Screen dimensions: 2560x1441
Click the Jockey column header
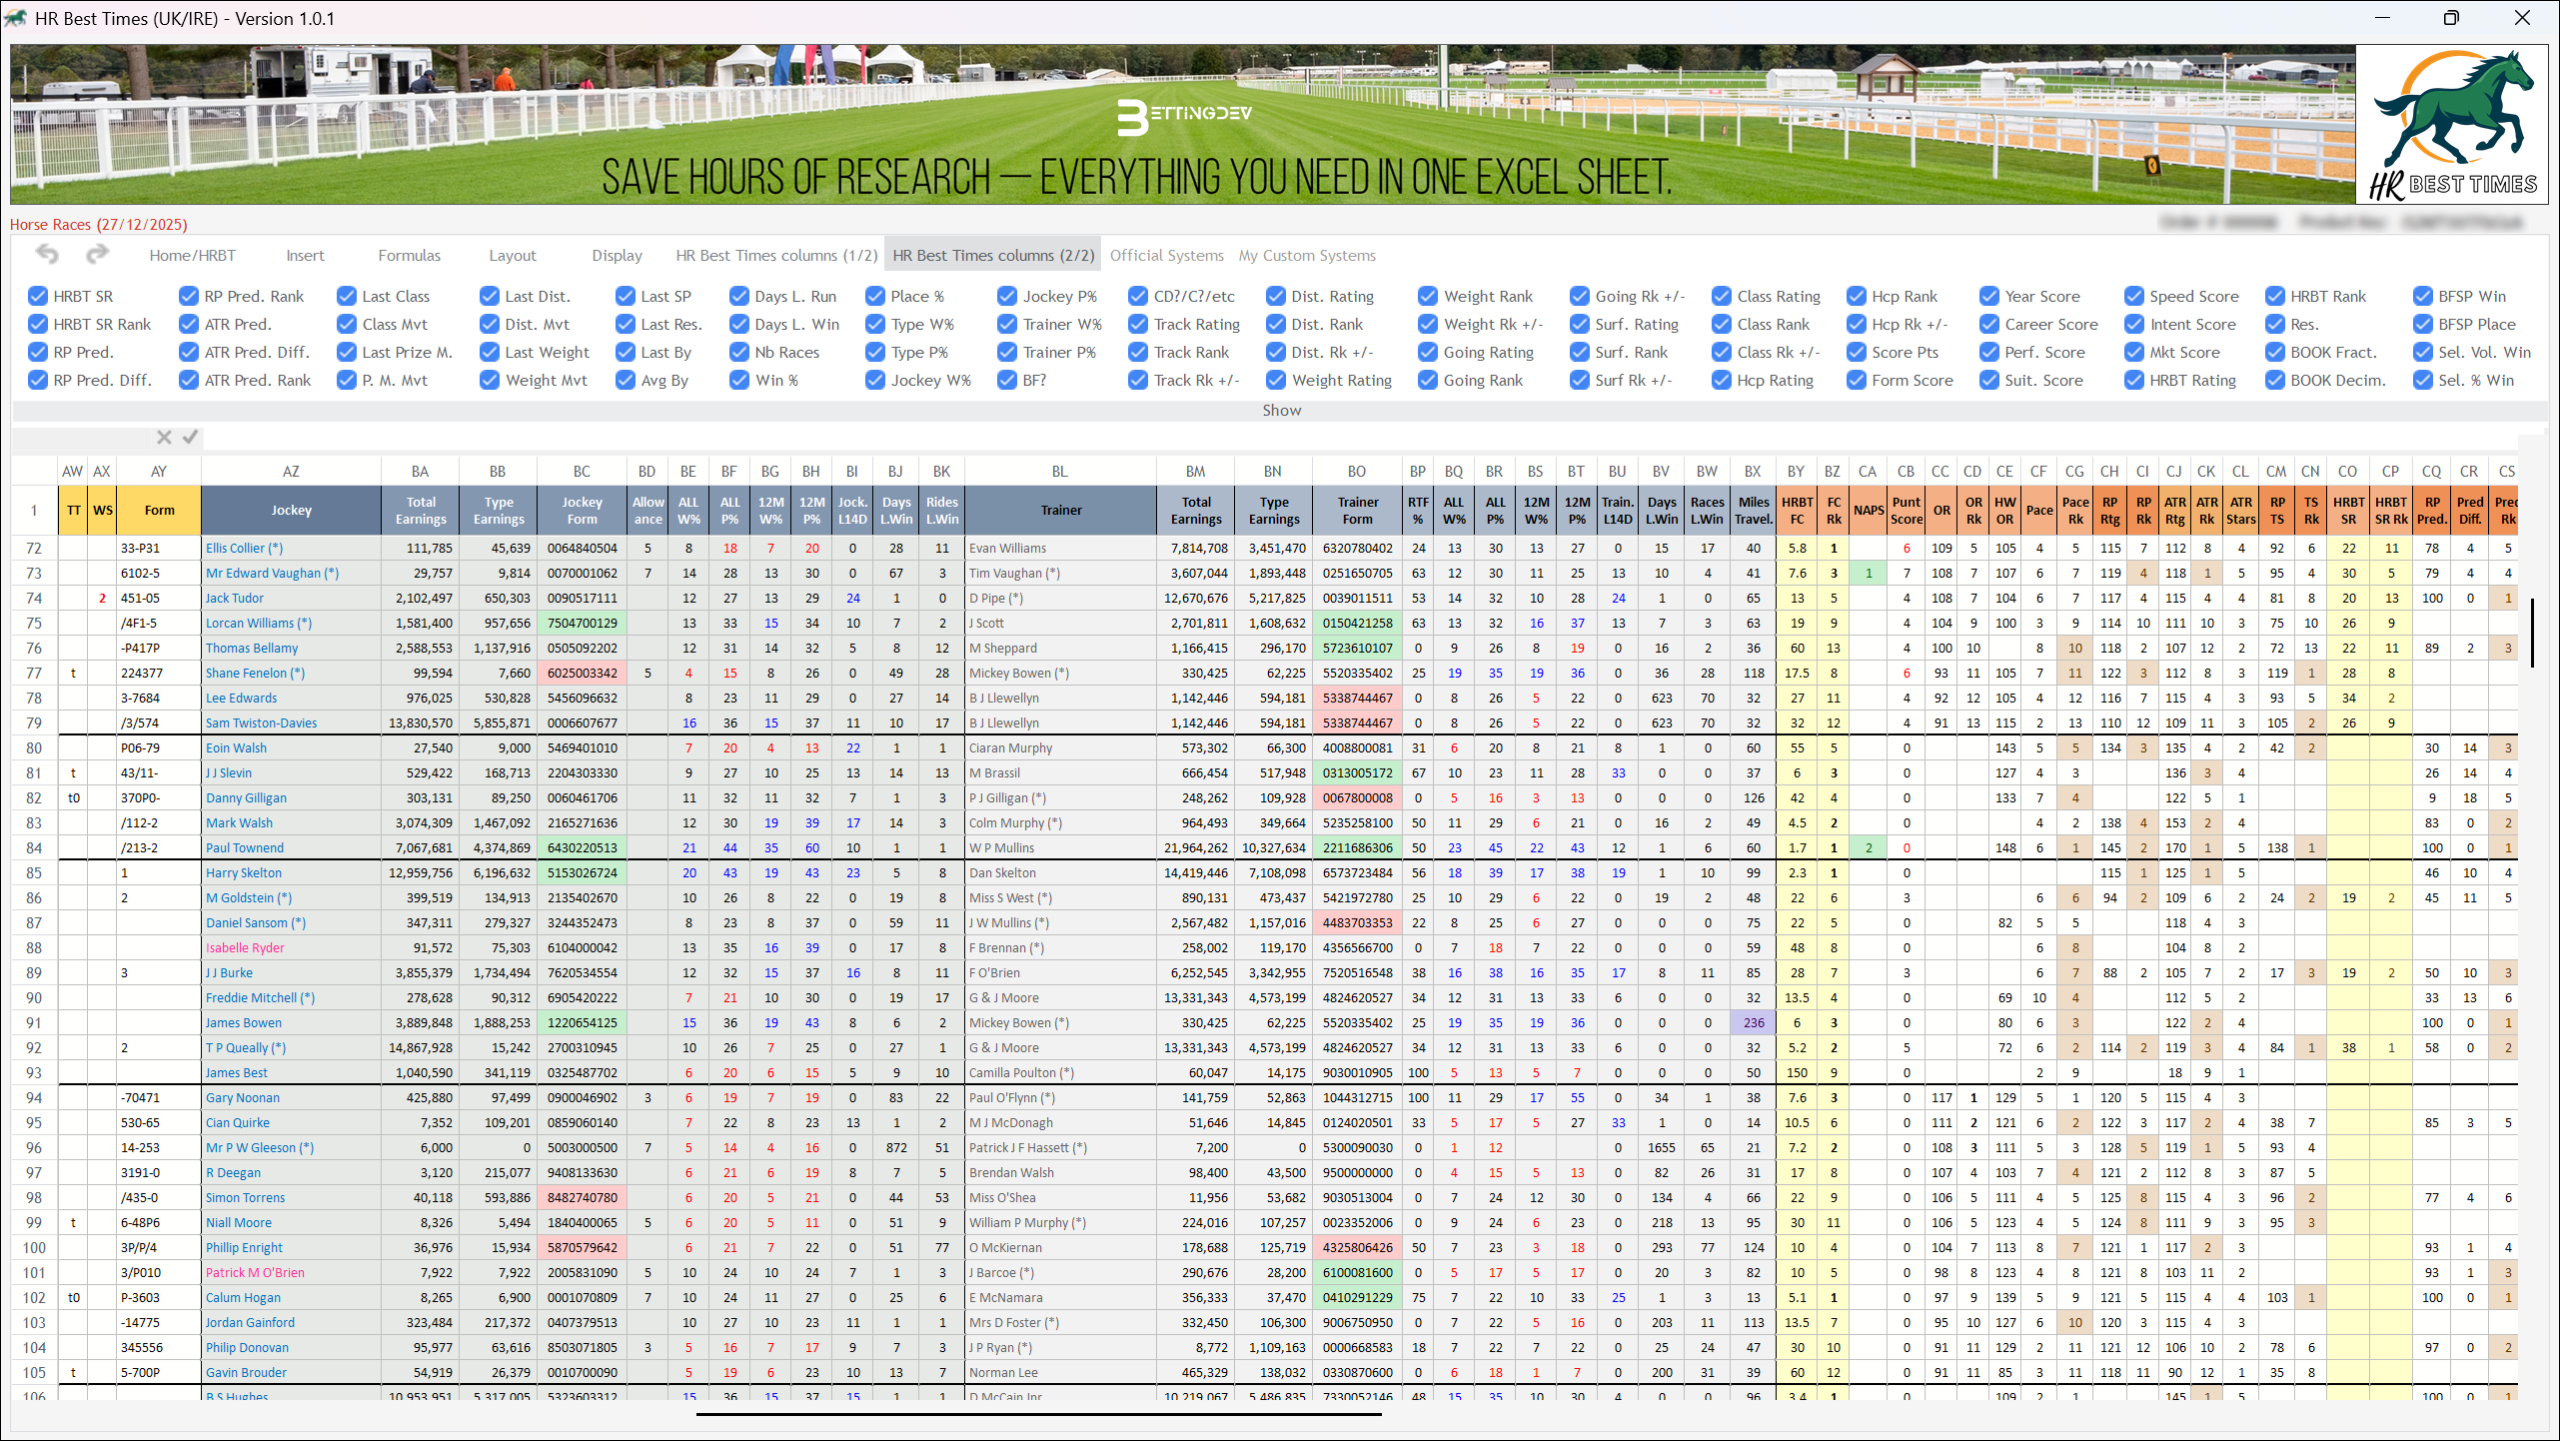(x=291, y=510)
